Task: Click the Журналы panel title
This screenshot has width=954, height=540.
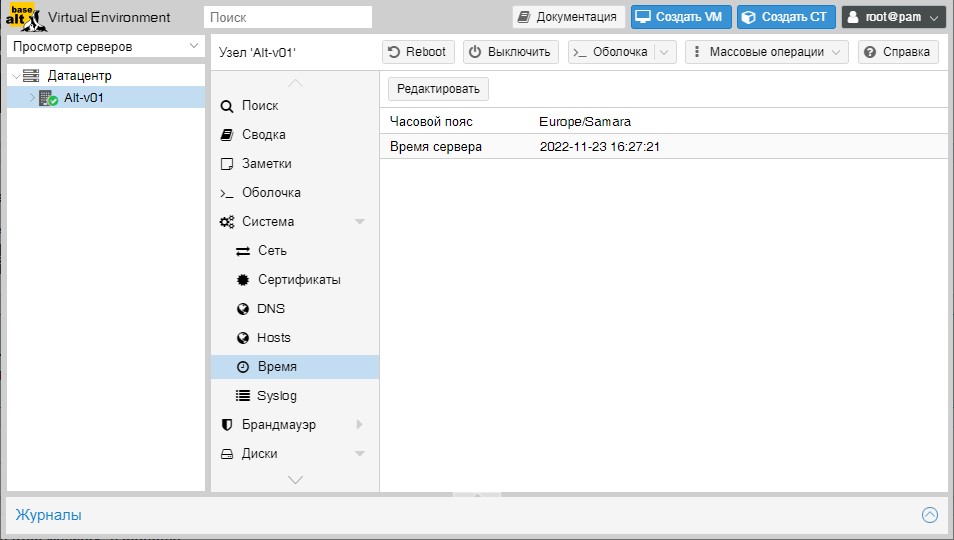Action: pos(48,515)
